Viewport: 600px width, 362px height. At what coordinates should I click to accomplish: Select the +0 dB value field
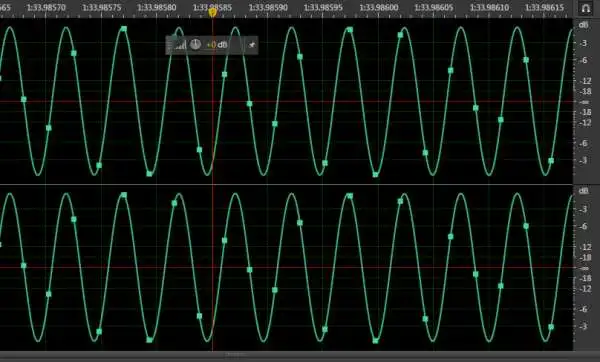point(217,45)
